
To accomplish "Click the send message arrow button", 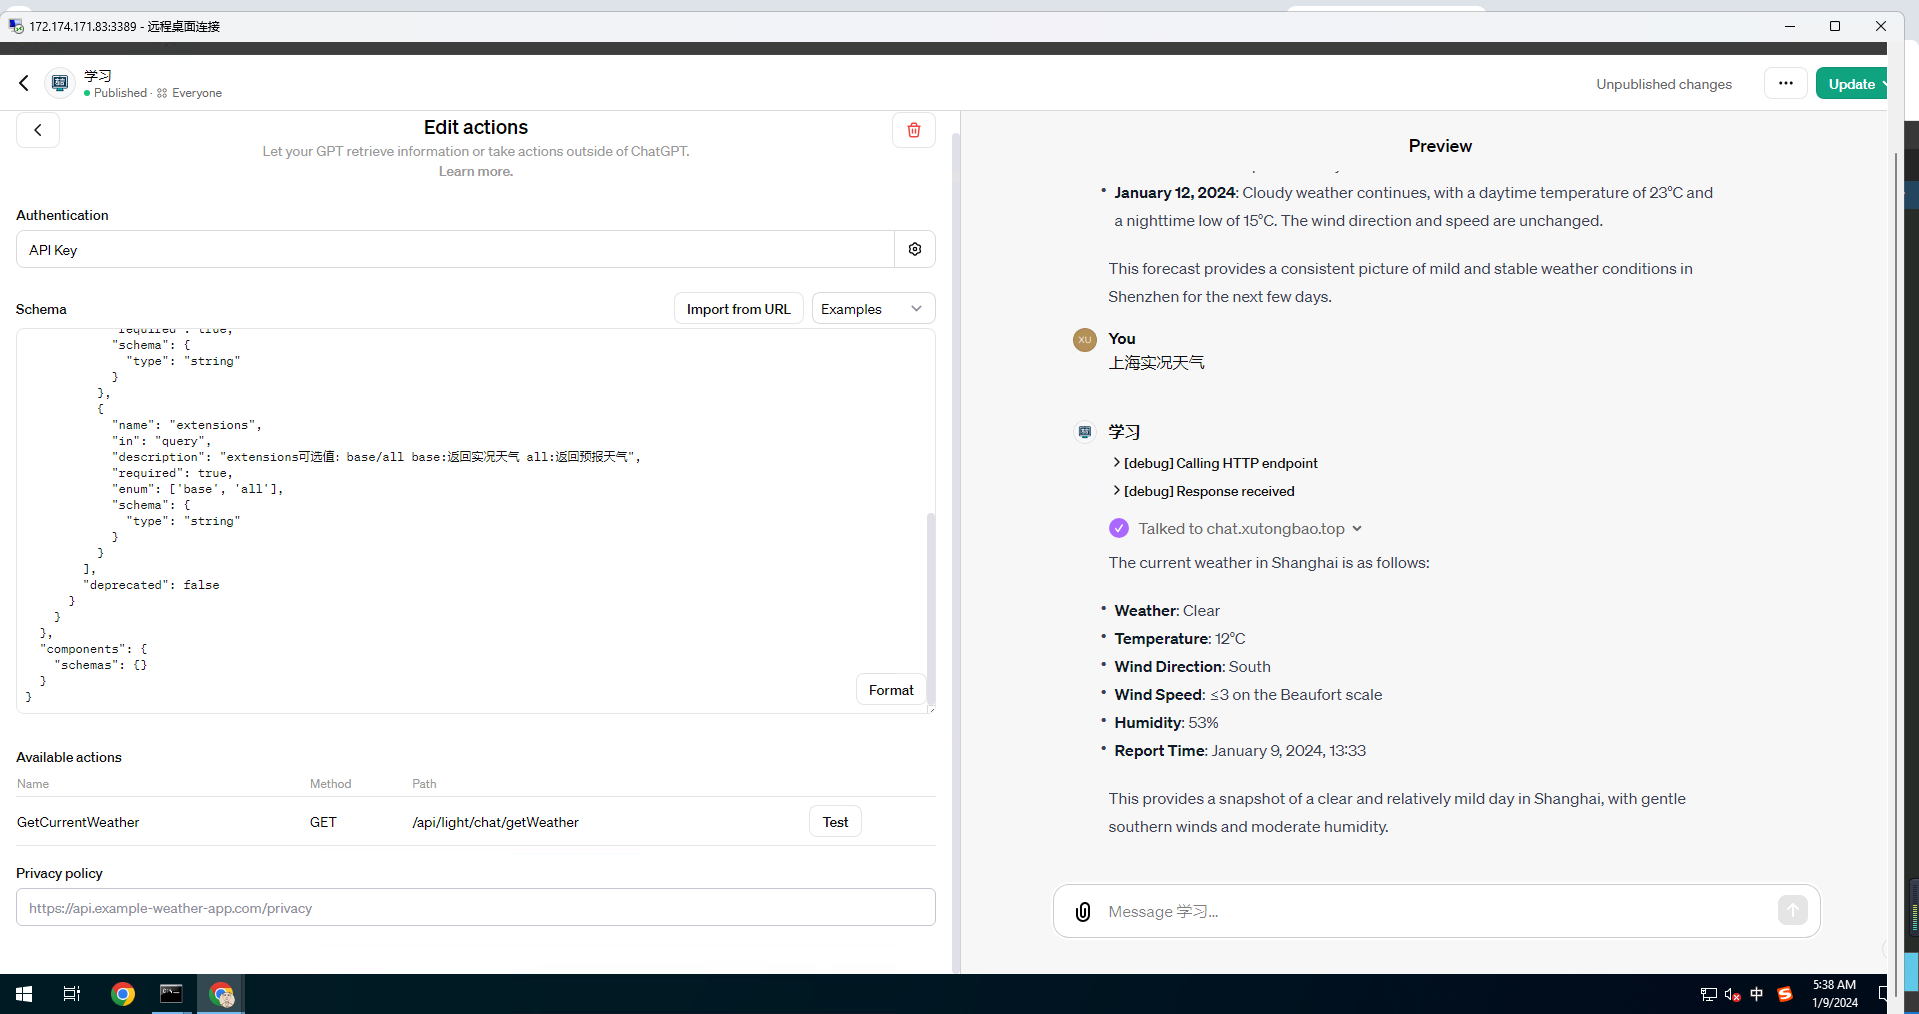I will (1792, 910).
